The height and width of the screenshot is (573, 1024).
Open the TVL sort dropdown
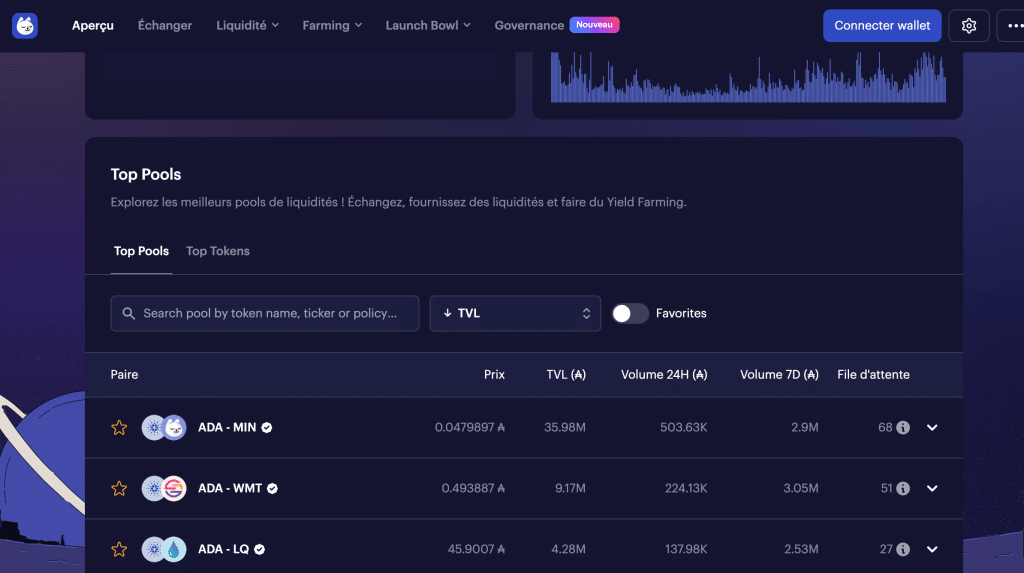tap(515, 314)
